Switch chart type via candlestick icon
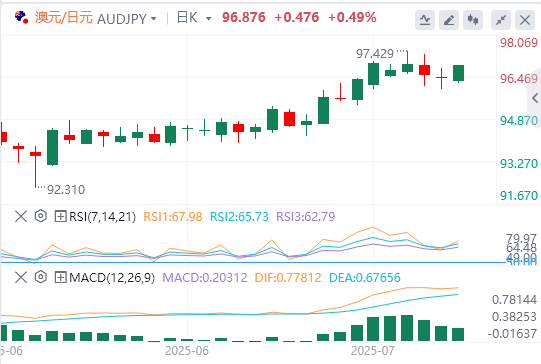This screenshot has height=364, width=541. [473, 20]
